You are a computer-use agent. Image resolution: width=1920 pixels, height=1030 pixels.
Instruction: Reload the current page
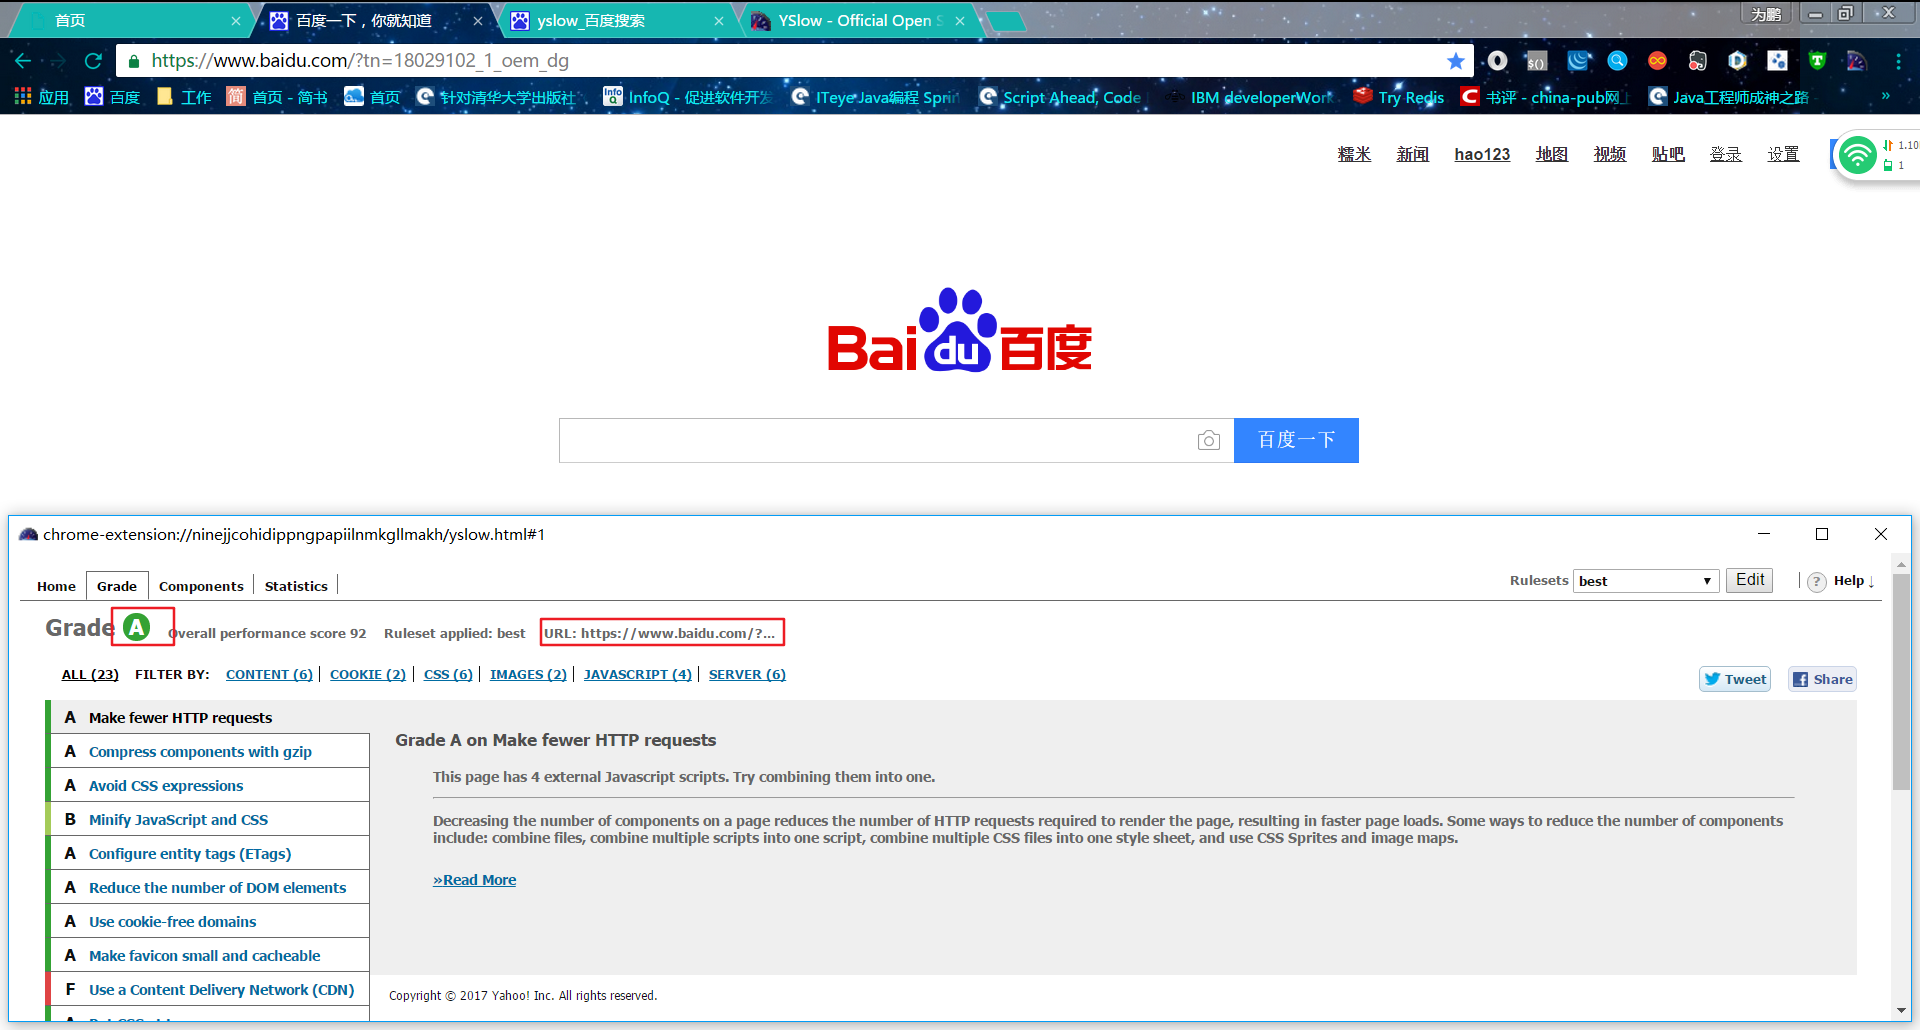93,61
